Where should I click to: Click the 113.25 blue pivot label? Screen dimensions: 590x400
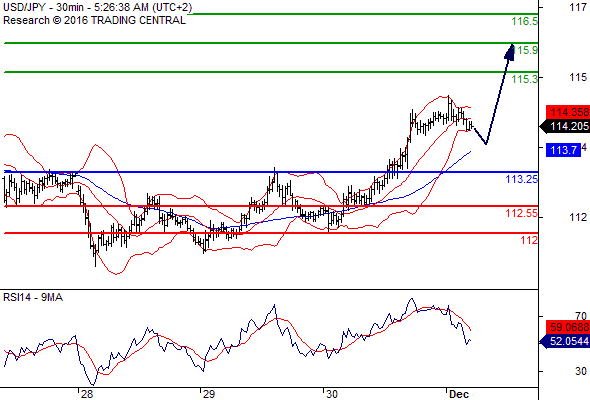[522, 179]
